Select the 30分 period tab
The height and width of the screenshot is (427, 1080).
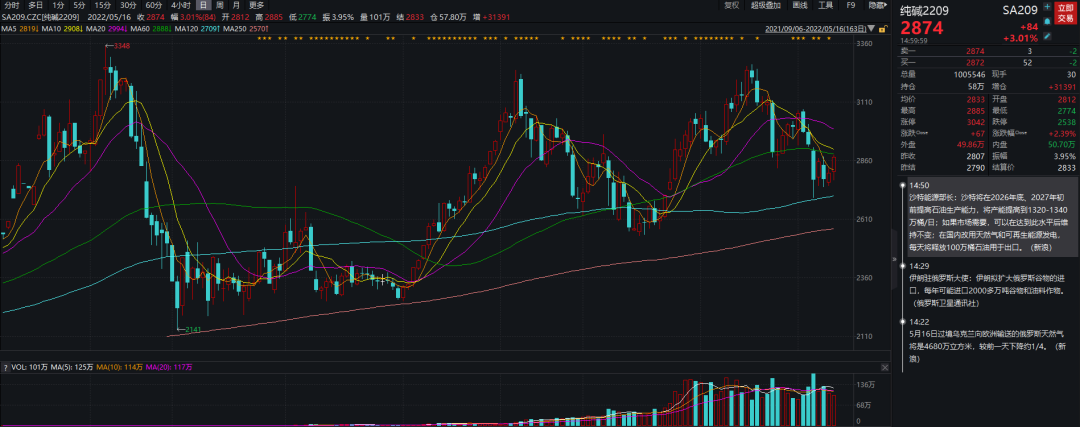(x=128, y=5)
